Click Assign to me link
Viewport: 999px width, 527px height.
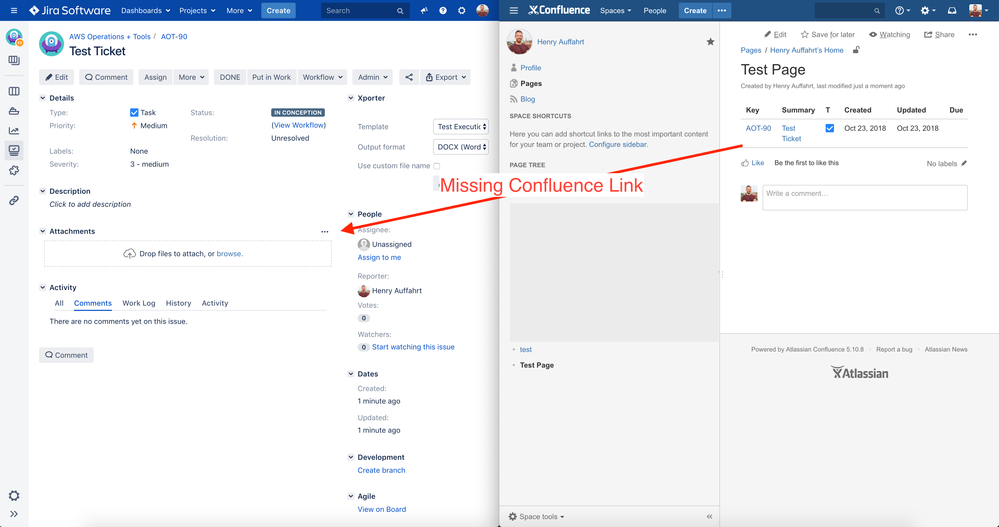point(379,257)
